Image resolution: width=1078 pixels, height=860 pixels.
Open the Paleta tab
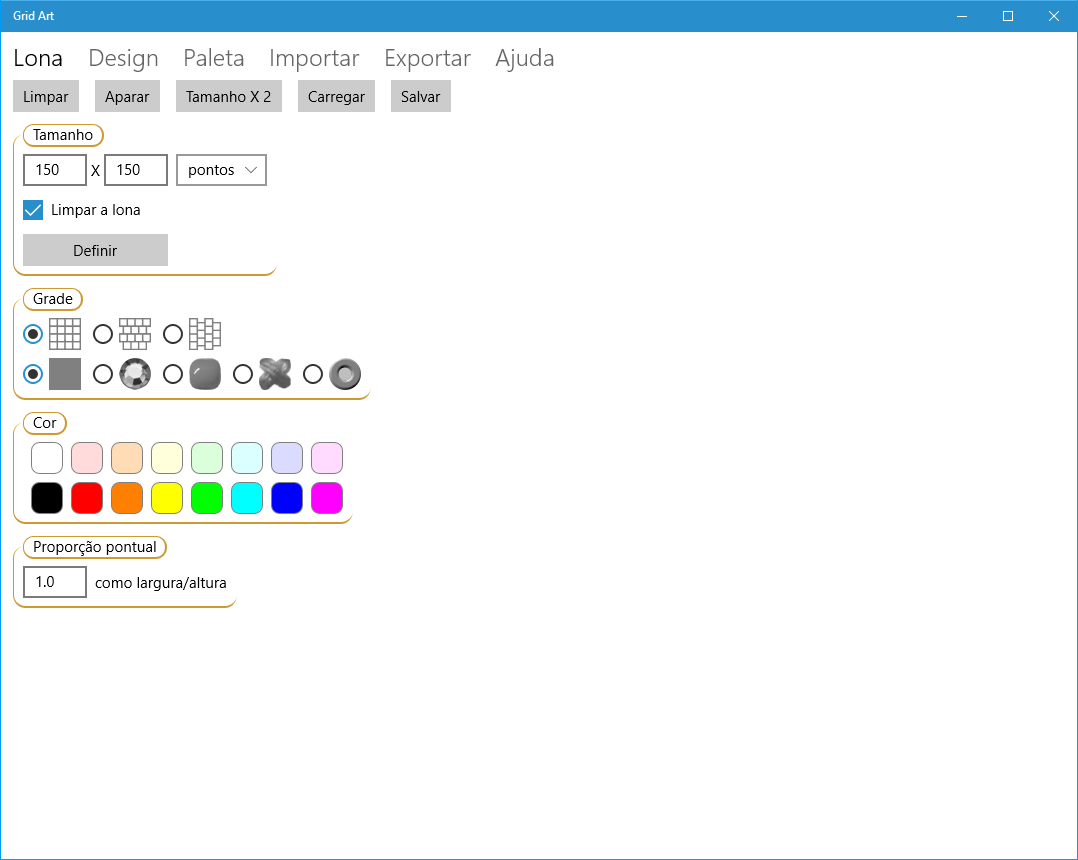tap(214, 58)
